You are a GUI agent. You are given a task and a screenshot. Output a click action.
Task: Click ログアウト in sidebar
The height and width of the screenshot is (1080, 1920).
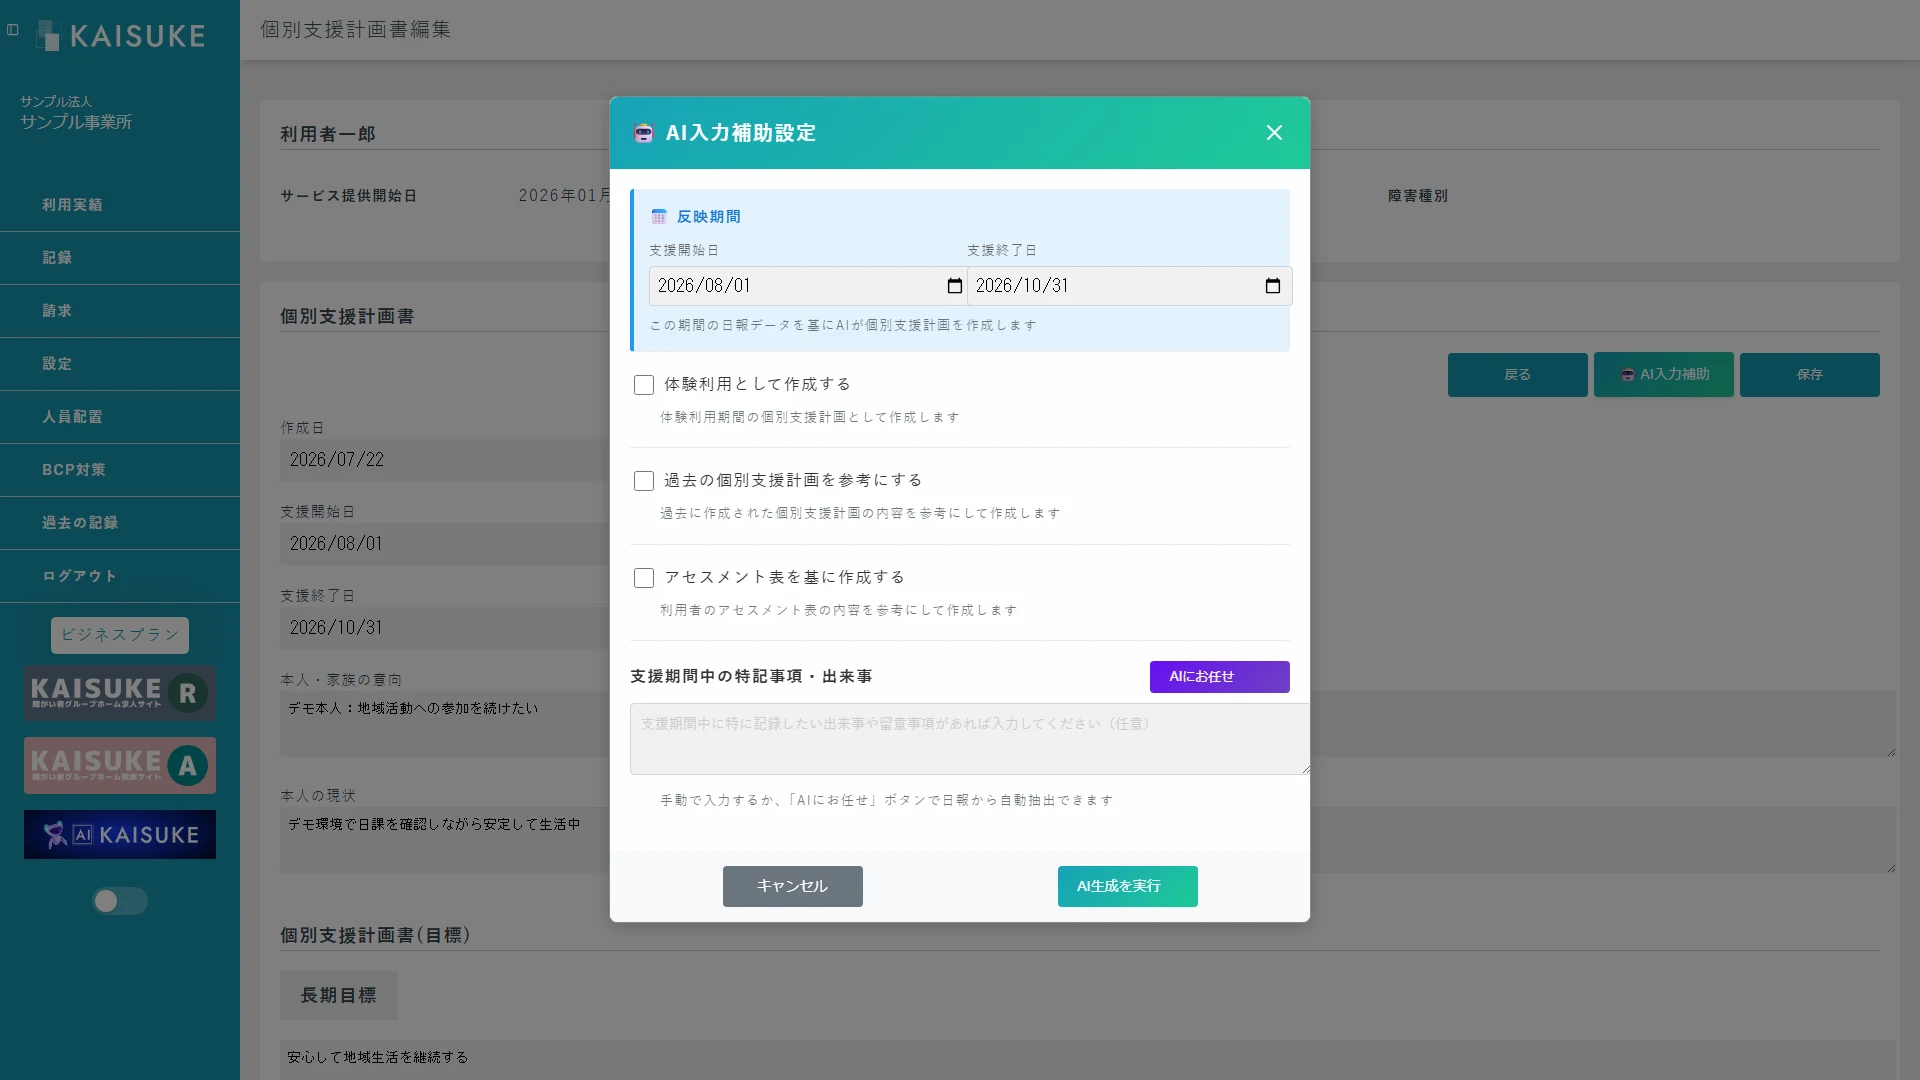pyautogui.click(x=120, y=576)
